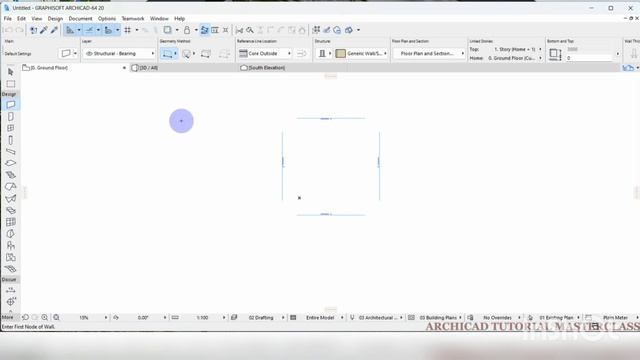Select the Morph tool in the toolbox
The image size is (640, 360).
click(11, 234)
